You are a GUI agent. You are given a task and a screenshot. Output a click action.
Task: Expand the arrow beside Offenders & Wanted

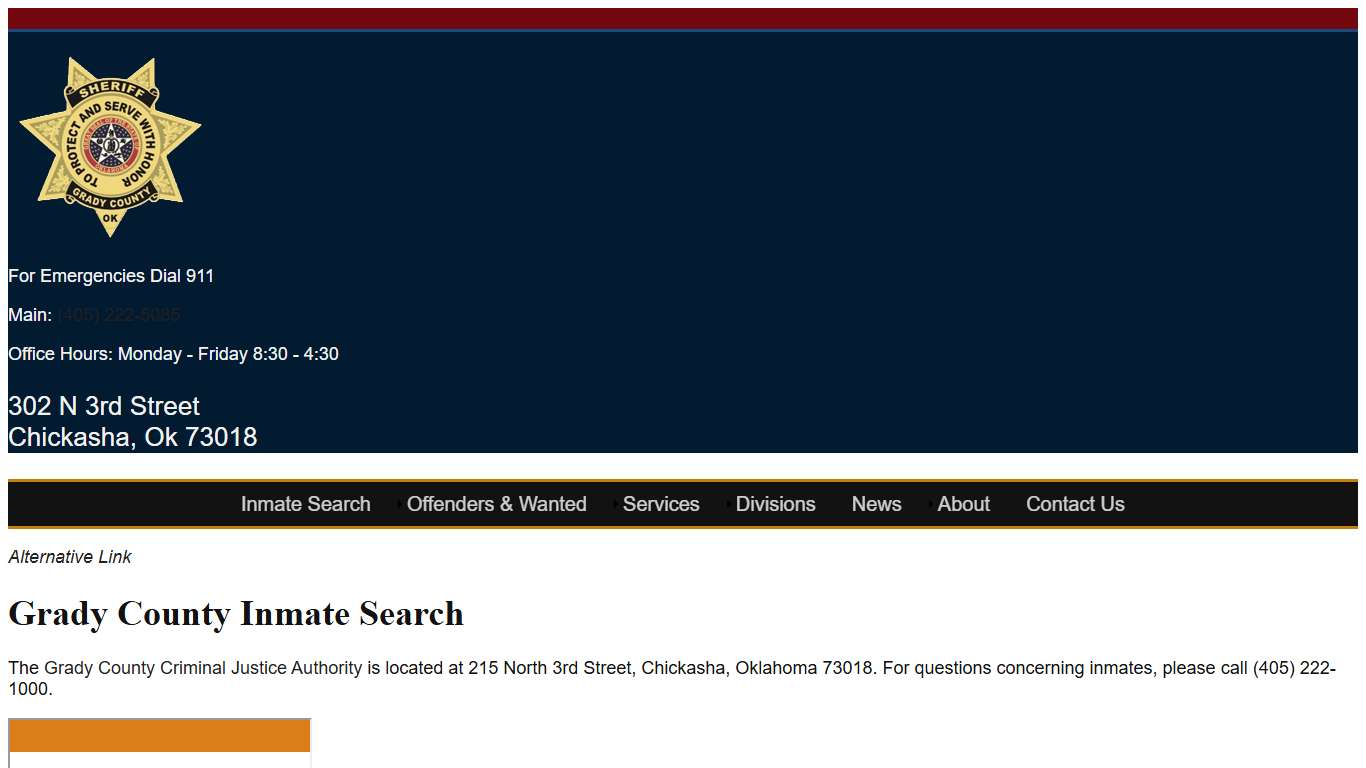pyautogui.click(x=399, y=504)
